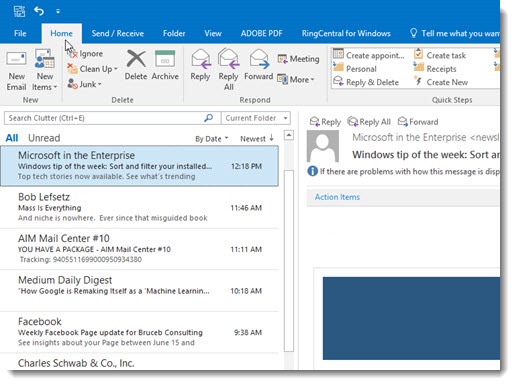Show All messages filter
Viewport: 515px width, 385px height.
tap(12, 138)
